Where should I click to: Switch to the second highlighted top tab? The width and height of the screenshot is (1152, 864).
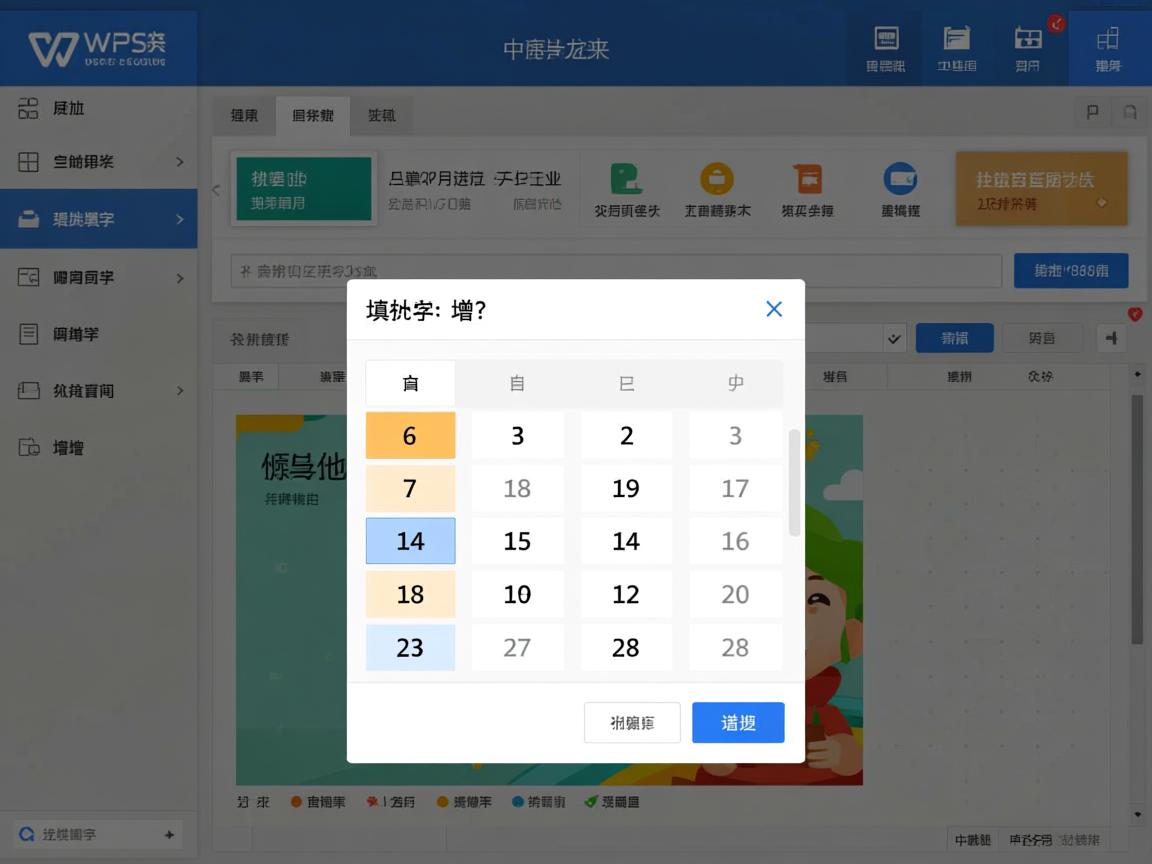[311, 115]
